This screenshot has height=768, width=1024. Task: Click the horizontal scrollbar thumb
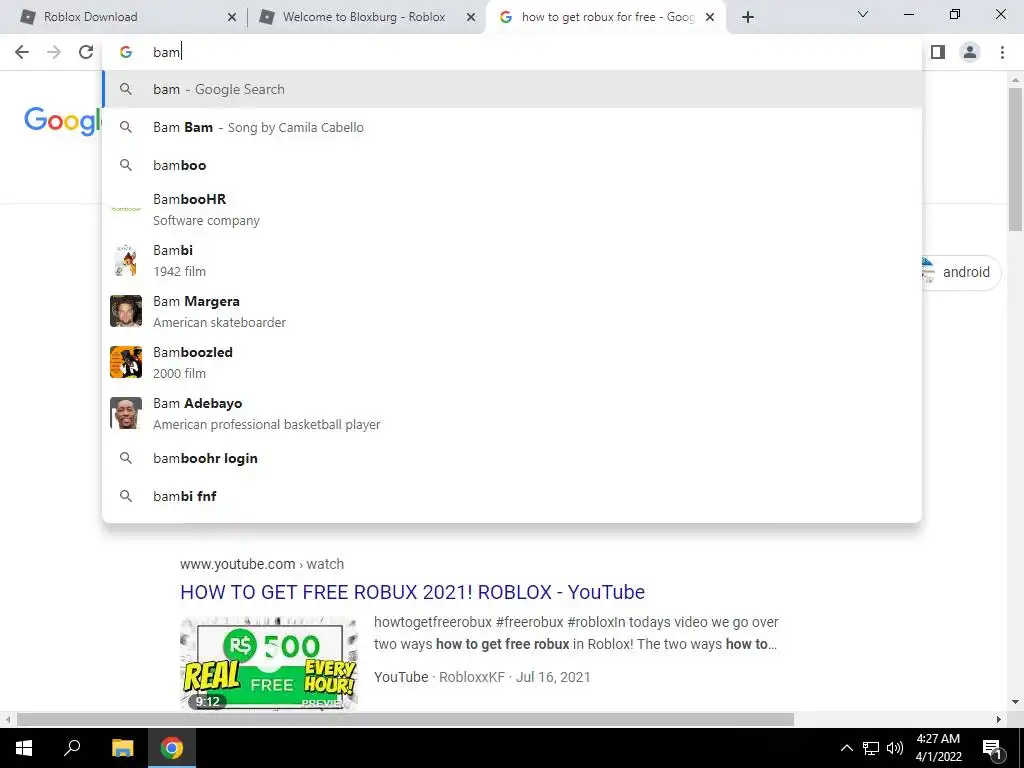tap(405, 720)
